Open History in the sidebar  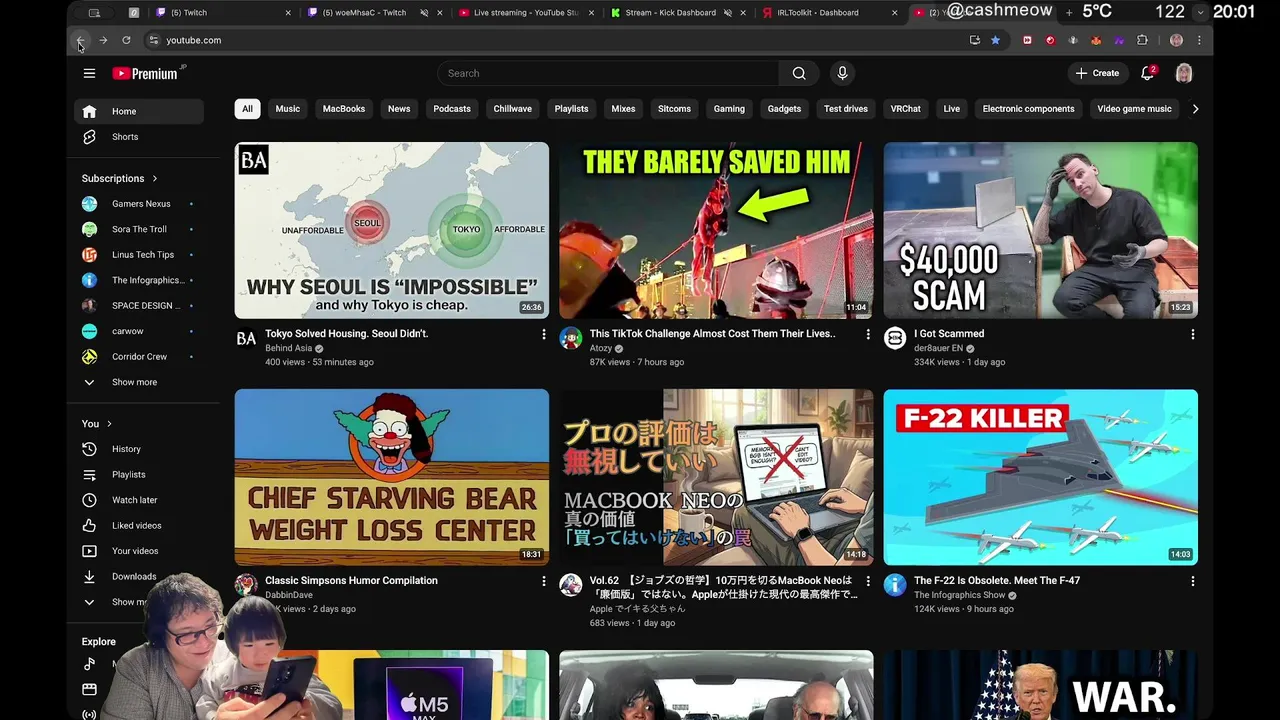coord(139,449)
